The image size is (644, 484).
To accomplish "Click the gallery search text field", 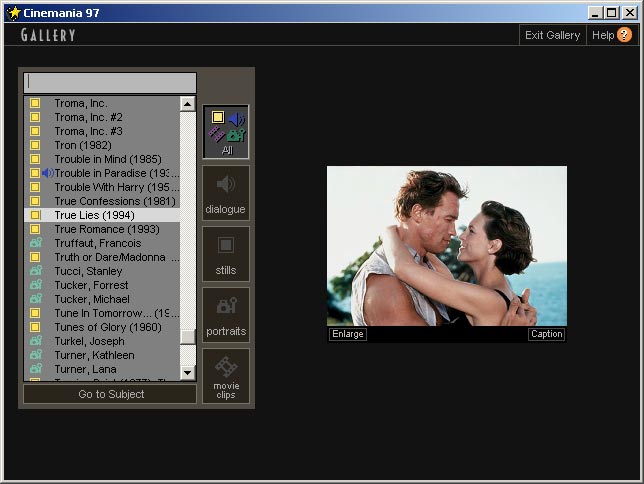I will (x=110, y=83).
